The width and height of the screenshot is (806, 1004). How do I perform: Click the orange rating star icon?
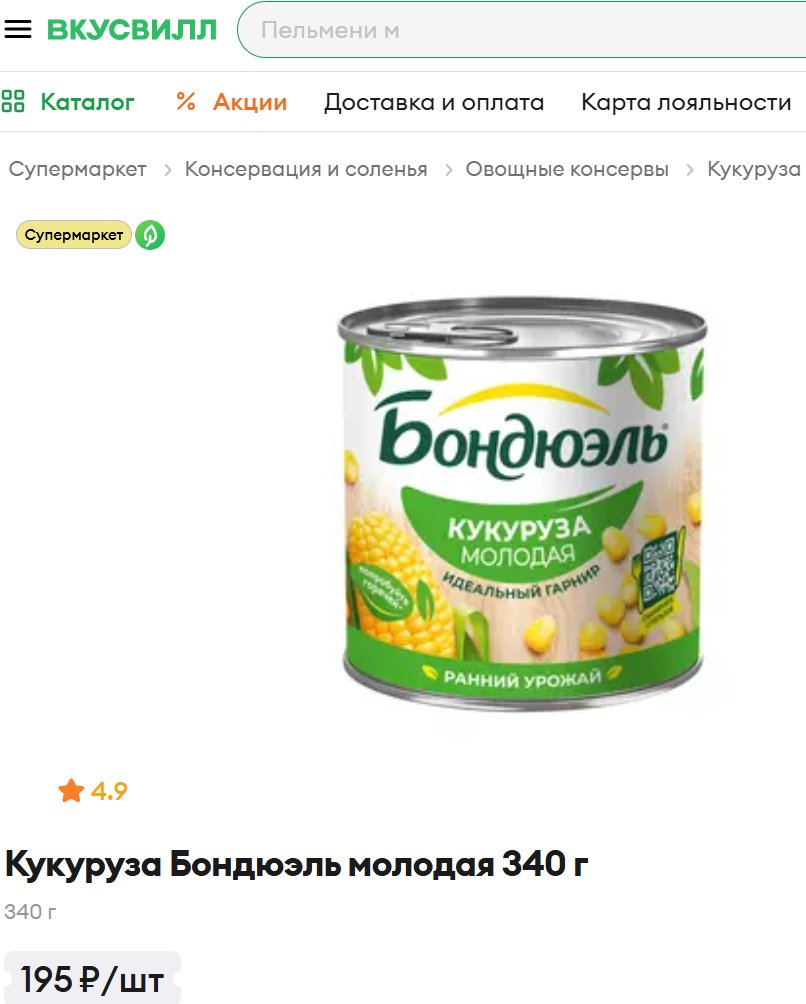[71, 791]
